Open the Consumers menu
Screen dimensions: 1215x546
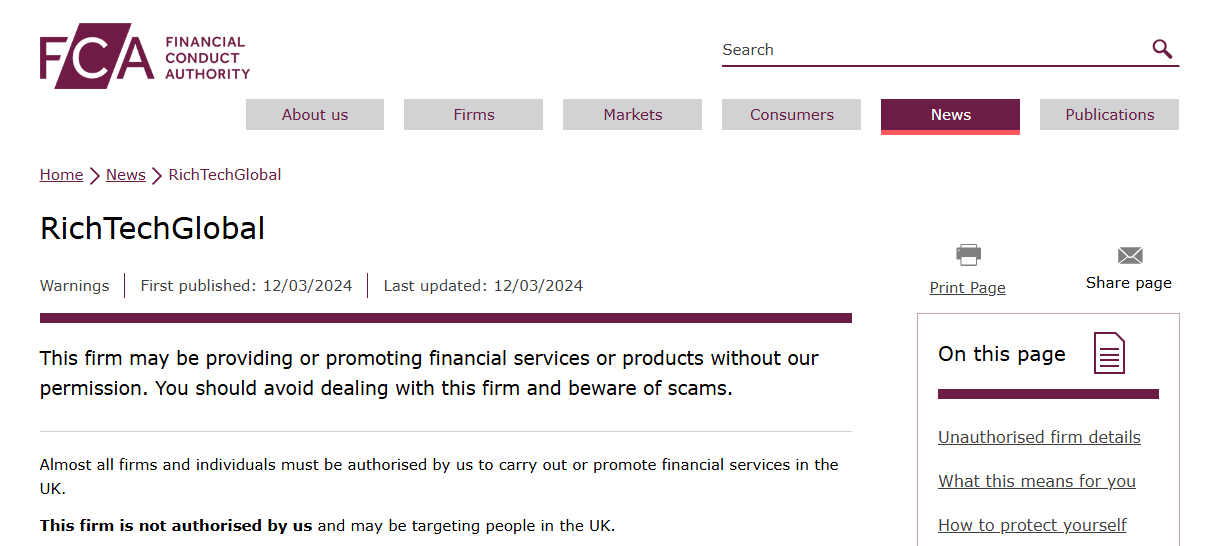coord(792,114)
